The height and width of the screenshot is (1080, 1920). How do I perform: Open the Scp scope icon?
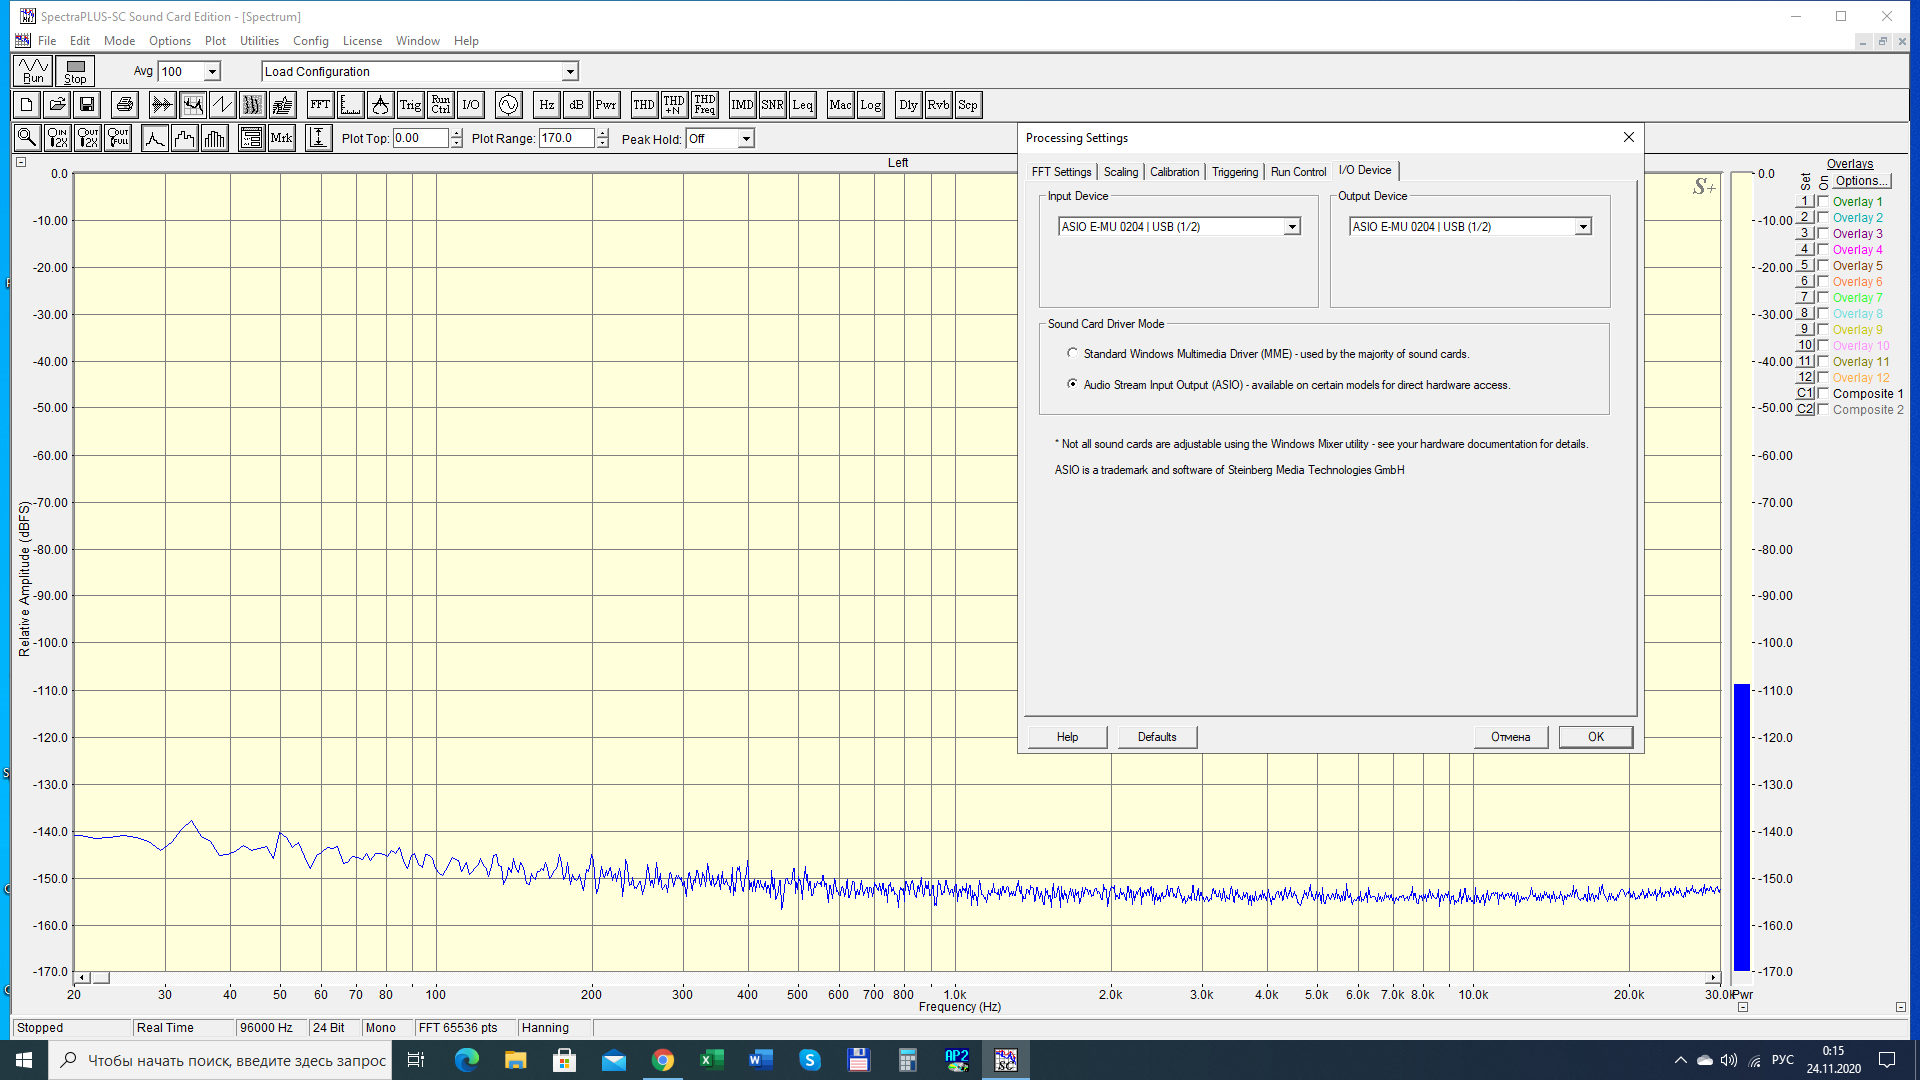[x=968, y=105]
